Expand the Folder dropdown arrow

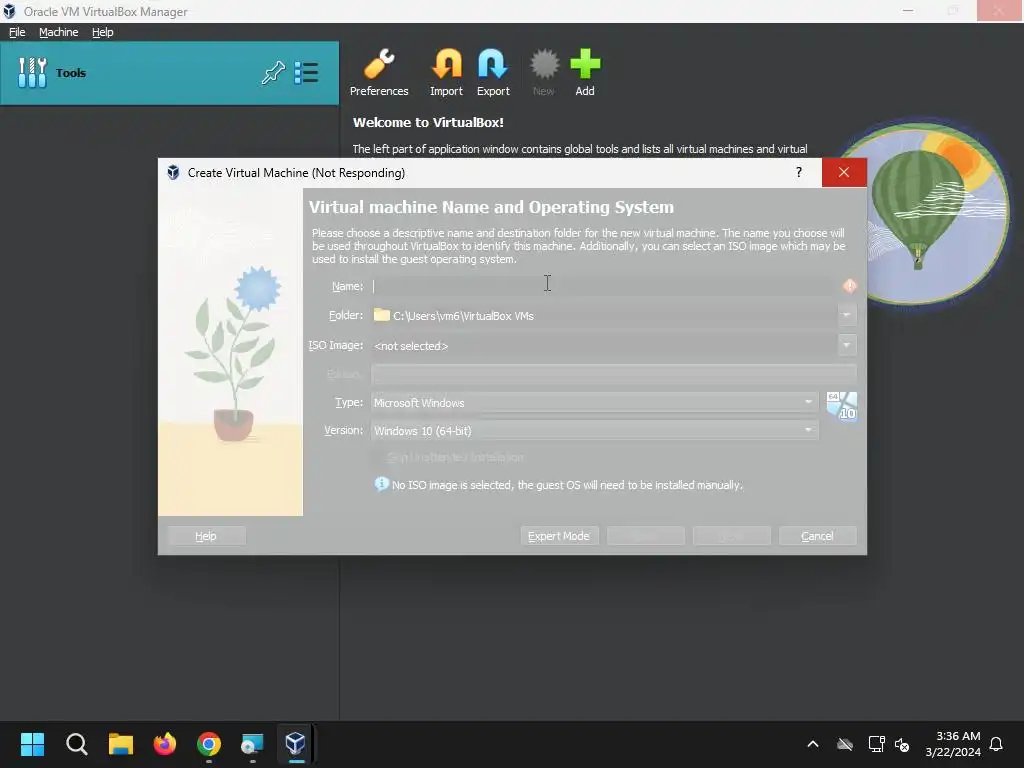tap(846, 315)
